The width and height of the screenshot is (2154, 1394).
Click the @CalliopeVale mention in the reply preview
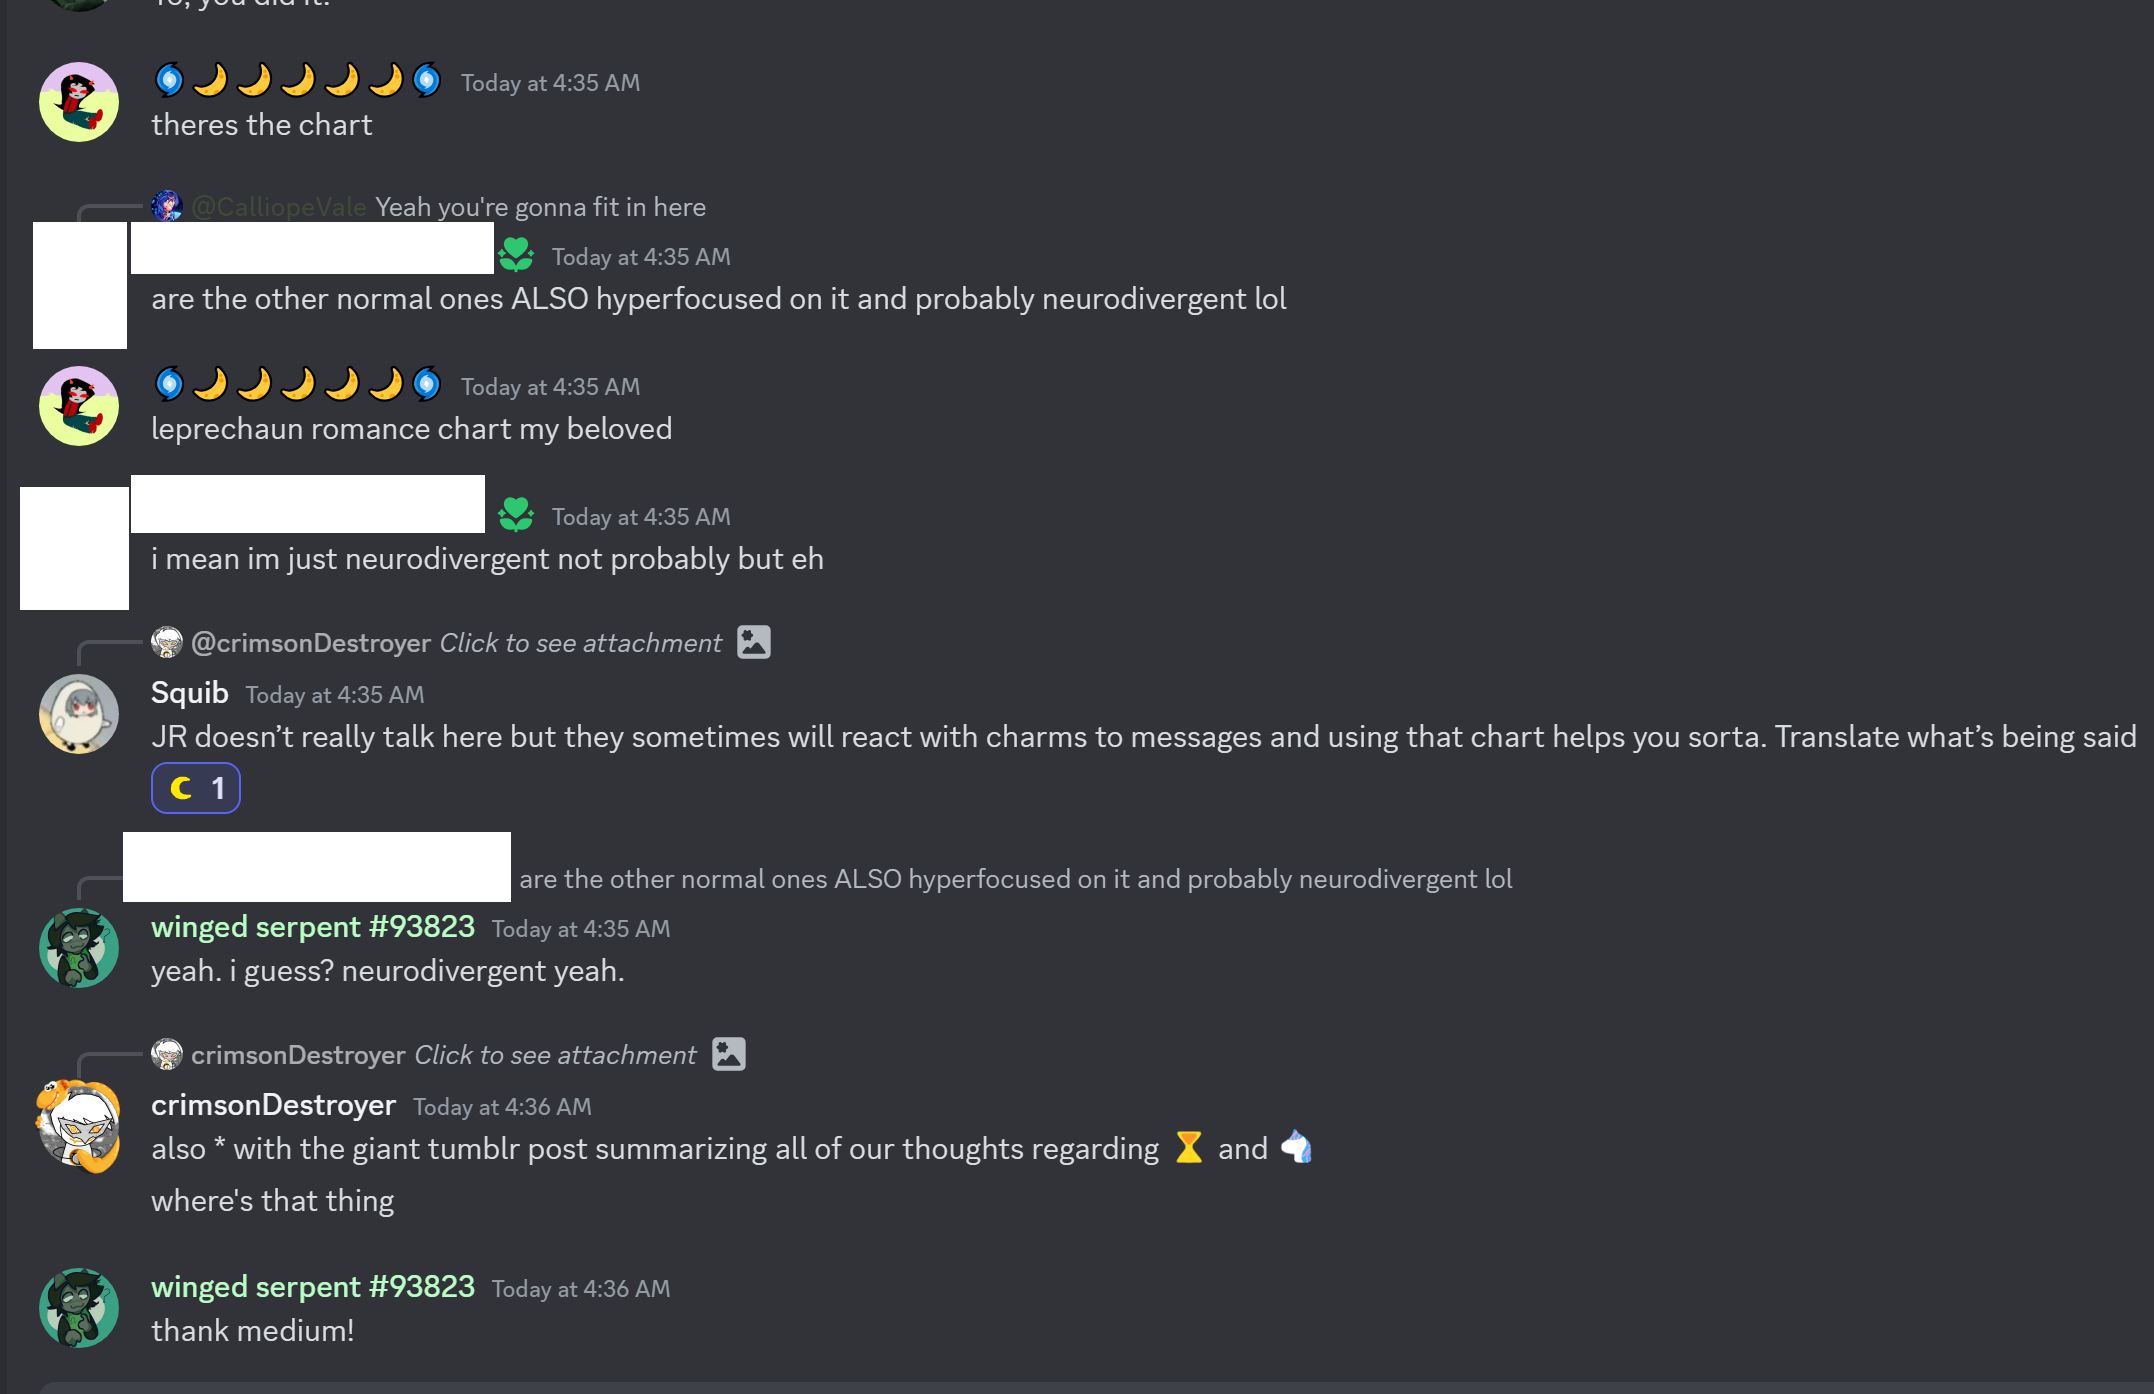click(x=278, y=207)
